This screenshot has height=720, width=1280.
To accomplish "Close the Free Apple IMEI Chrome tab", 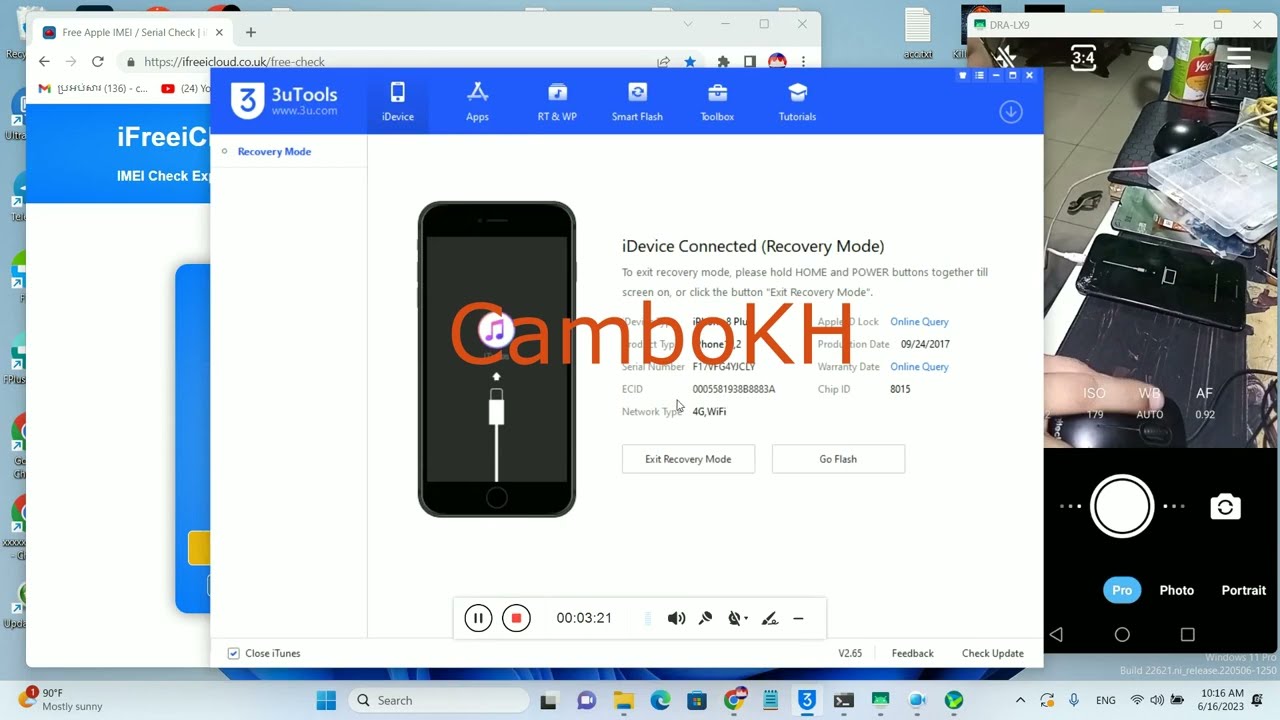I will click(x=219, y=32).
